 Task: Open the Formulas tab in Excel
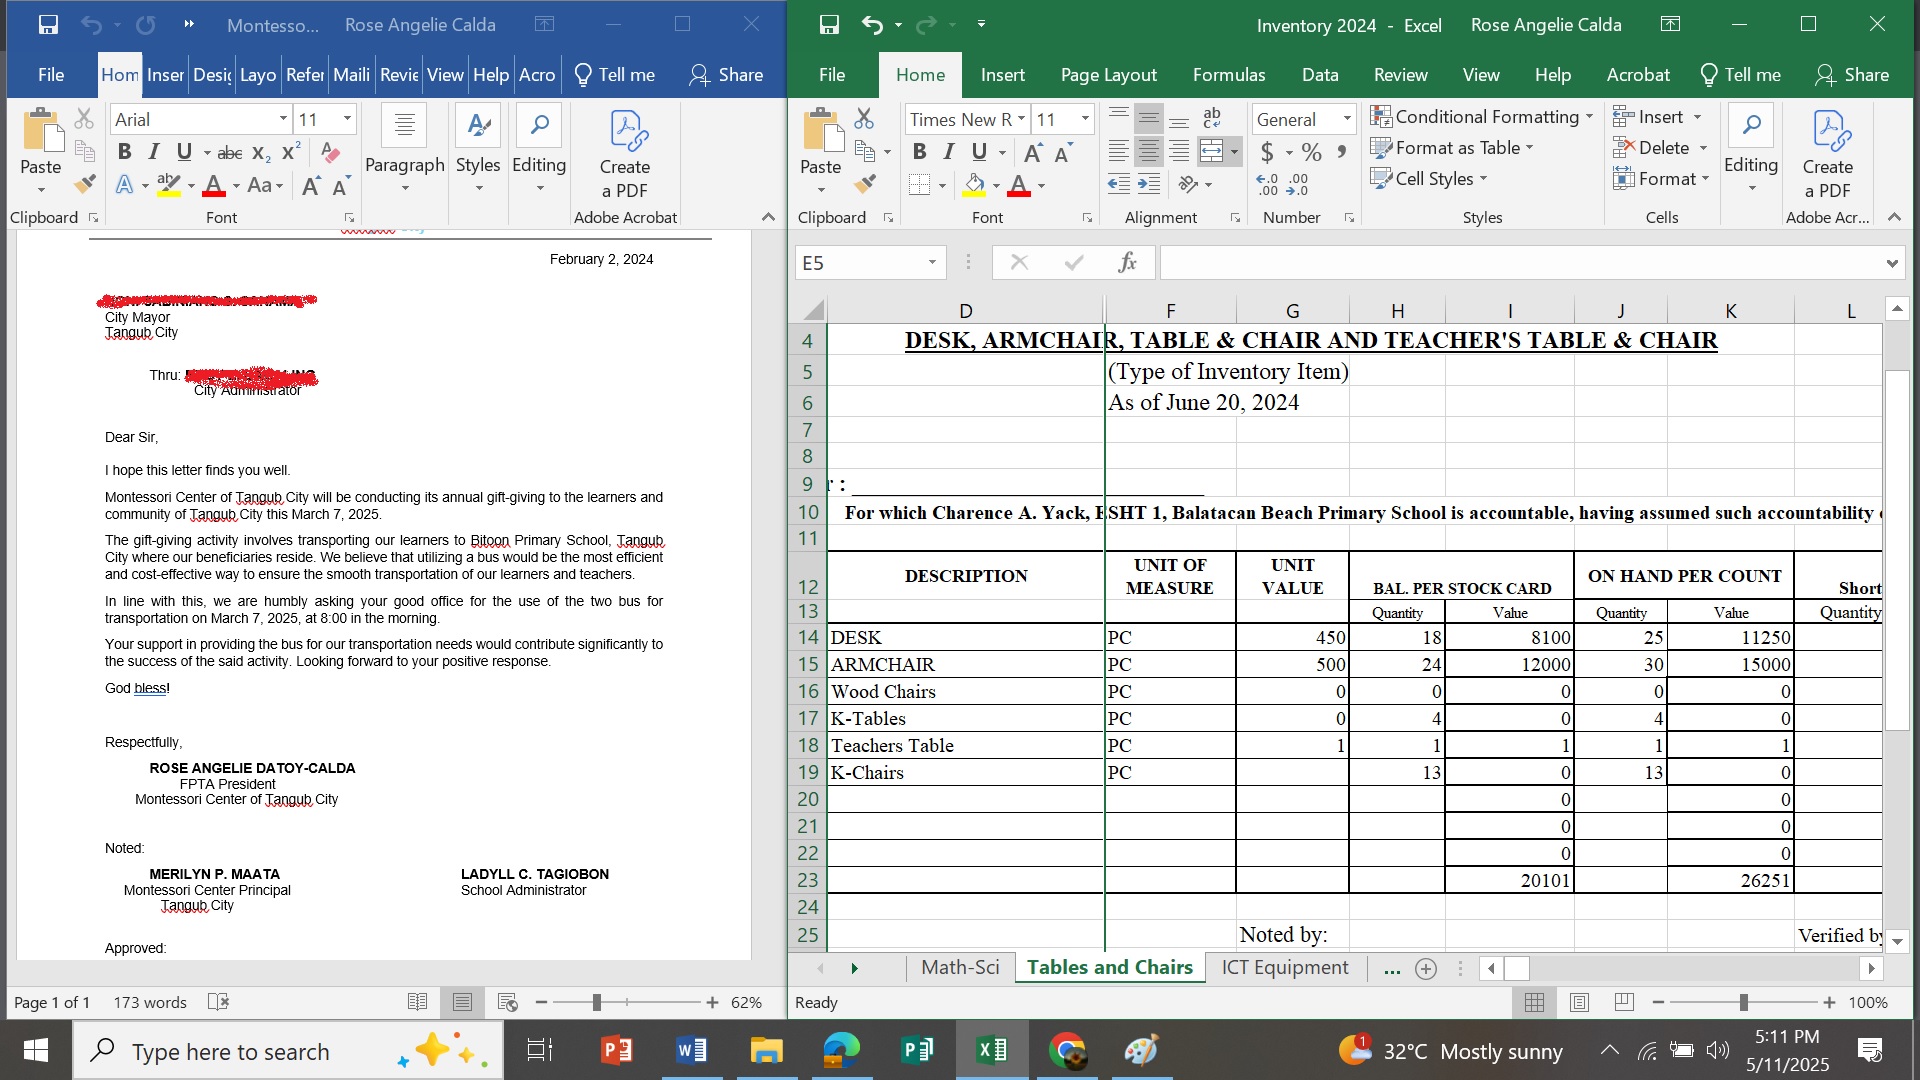[x=1228, y=75]
